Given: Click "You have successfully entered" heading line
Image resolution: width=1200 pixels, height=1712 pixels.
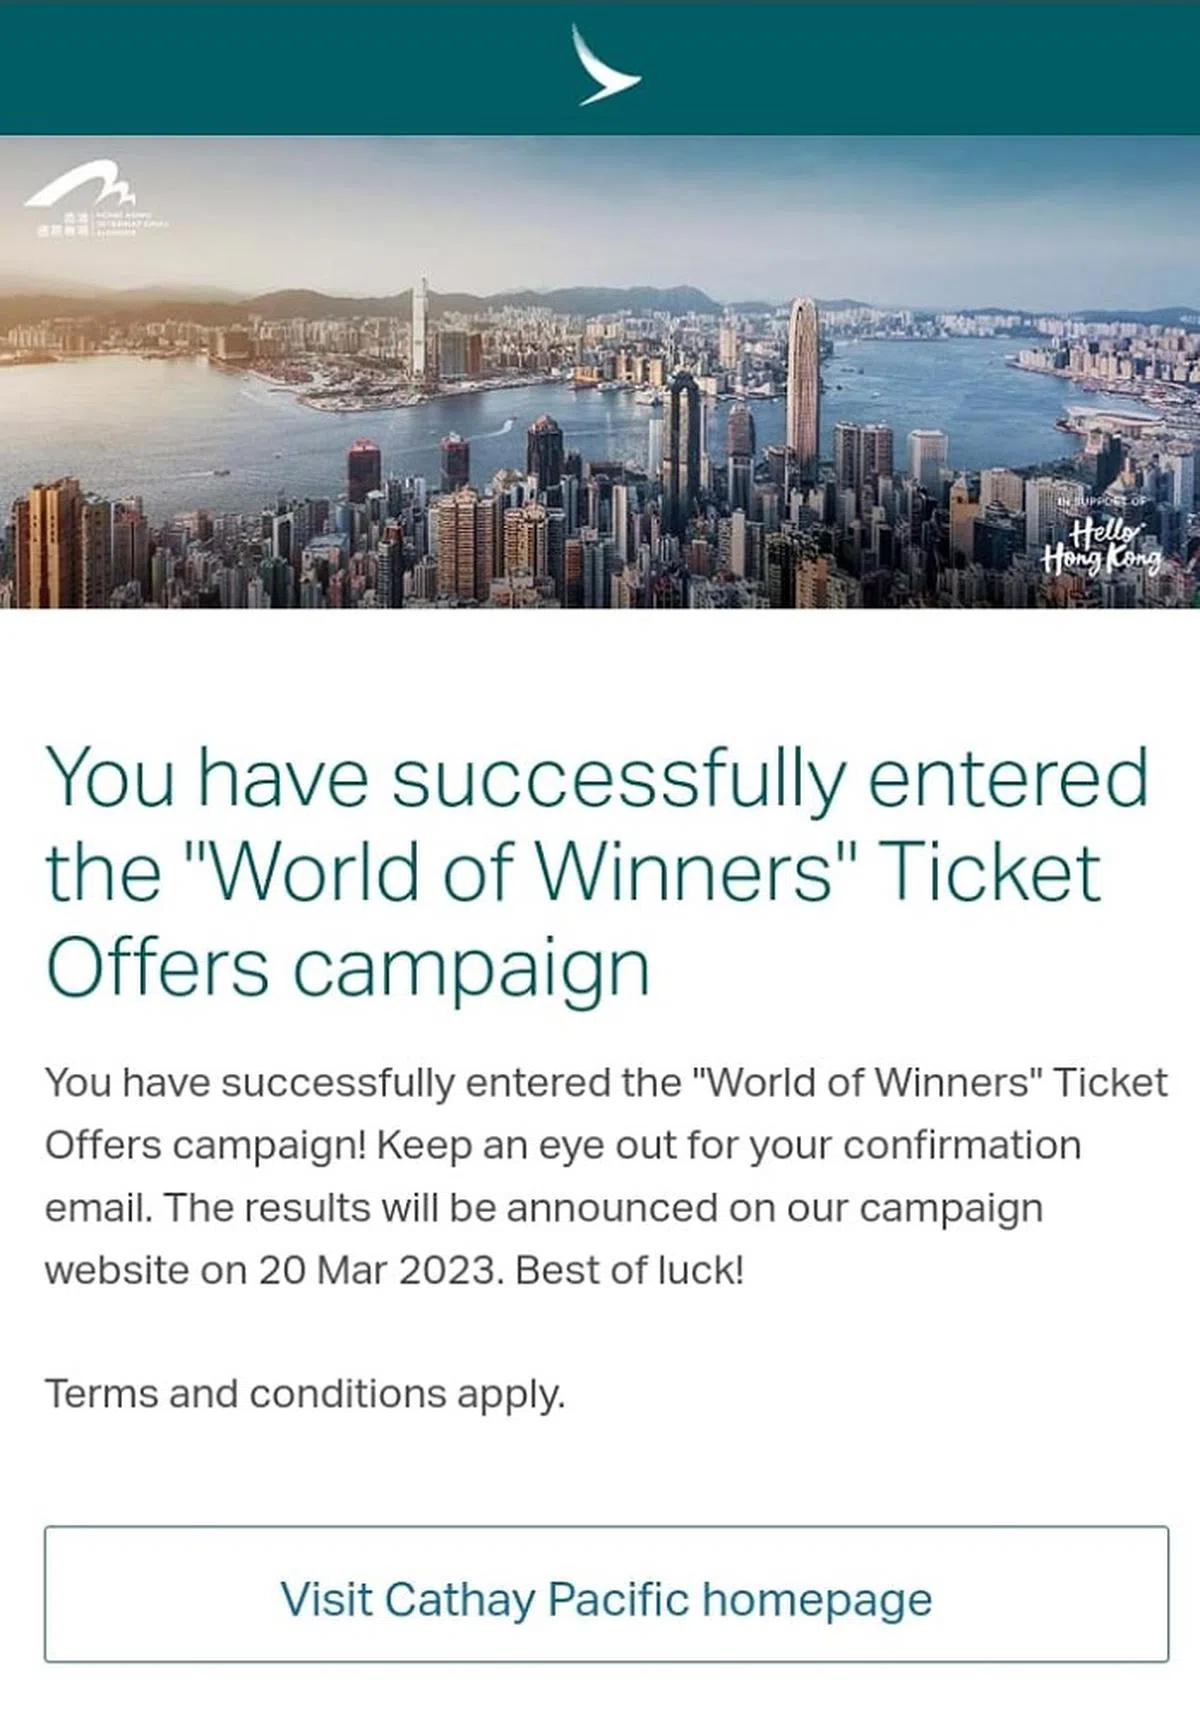Looking at the screenshot, I should point(597,778).
